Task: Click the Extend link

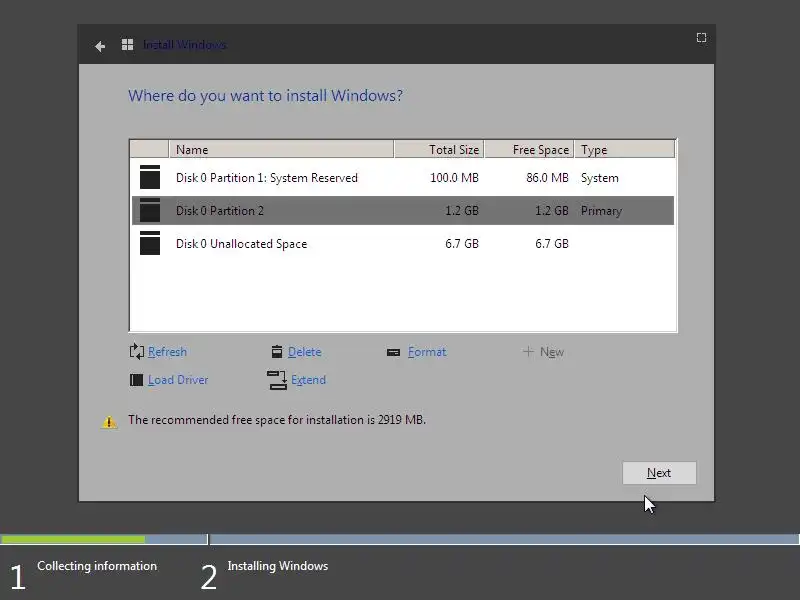Action: pyautogui.click(x=308, y=380)
